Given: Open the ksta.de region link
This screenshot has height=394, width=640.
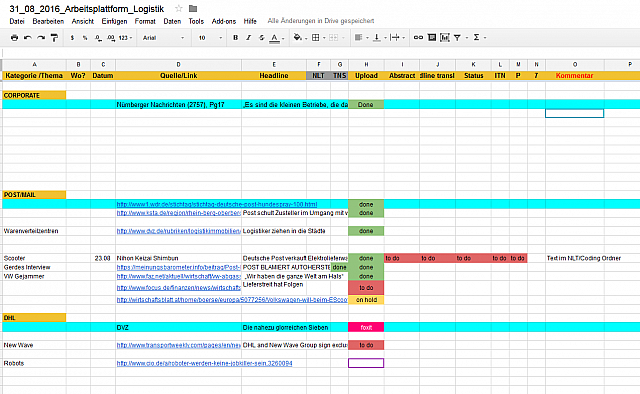Looking at the screenshot, I should click(178, 213).
